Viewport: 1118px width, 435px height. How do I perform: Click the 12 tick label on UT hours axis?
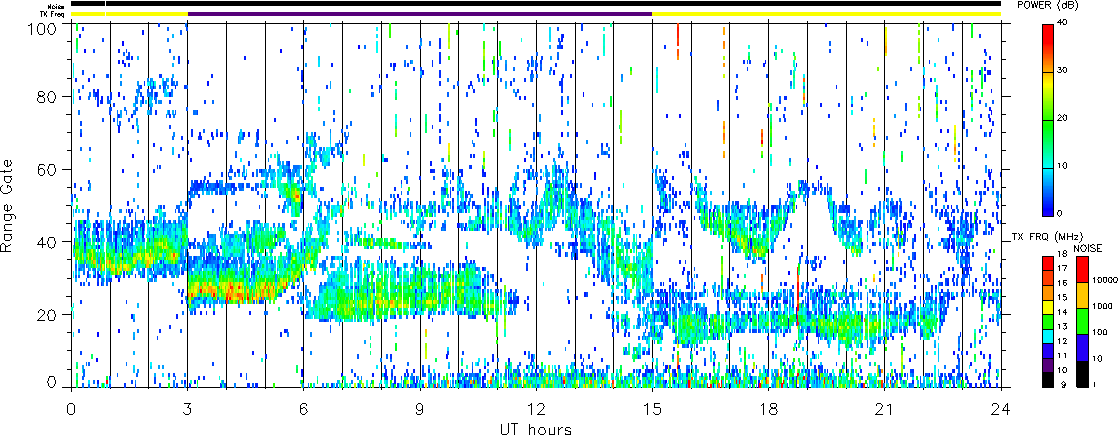pos(536,410)
